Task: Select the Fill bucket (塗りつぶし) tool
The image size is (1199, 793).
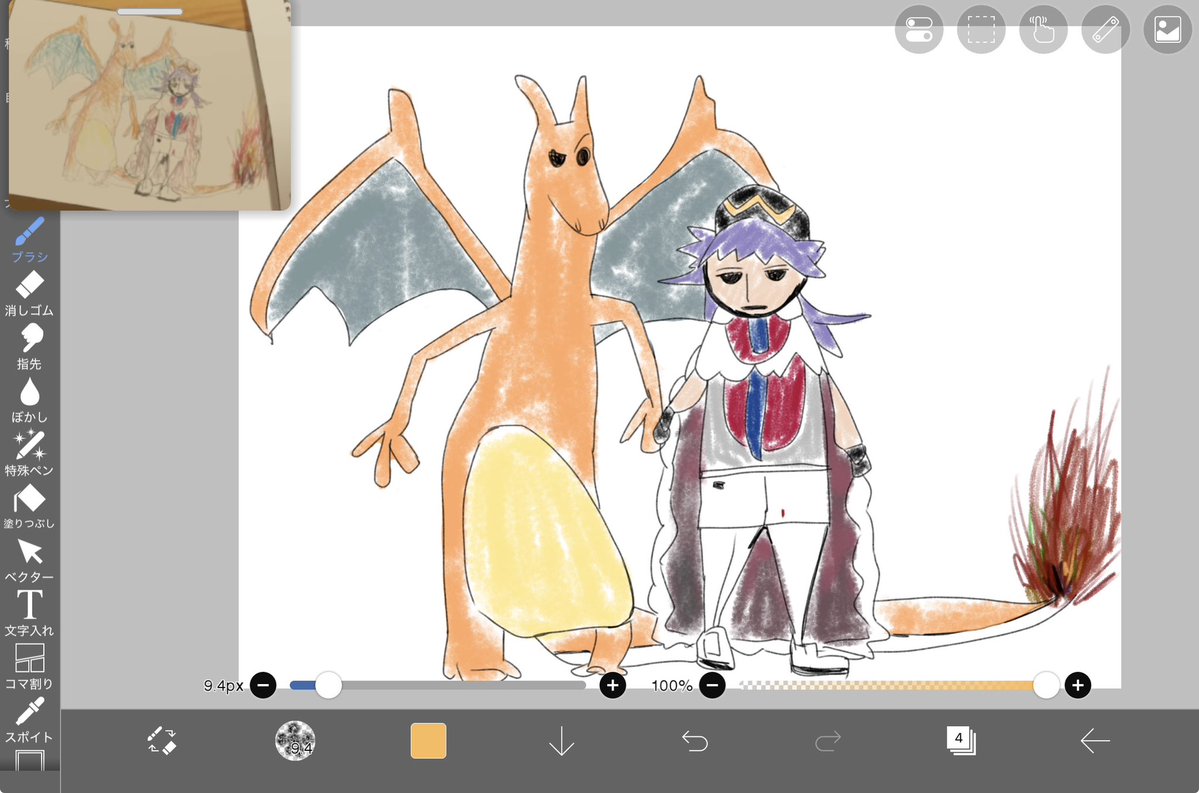Action: [x=29, y=506]
